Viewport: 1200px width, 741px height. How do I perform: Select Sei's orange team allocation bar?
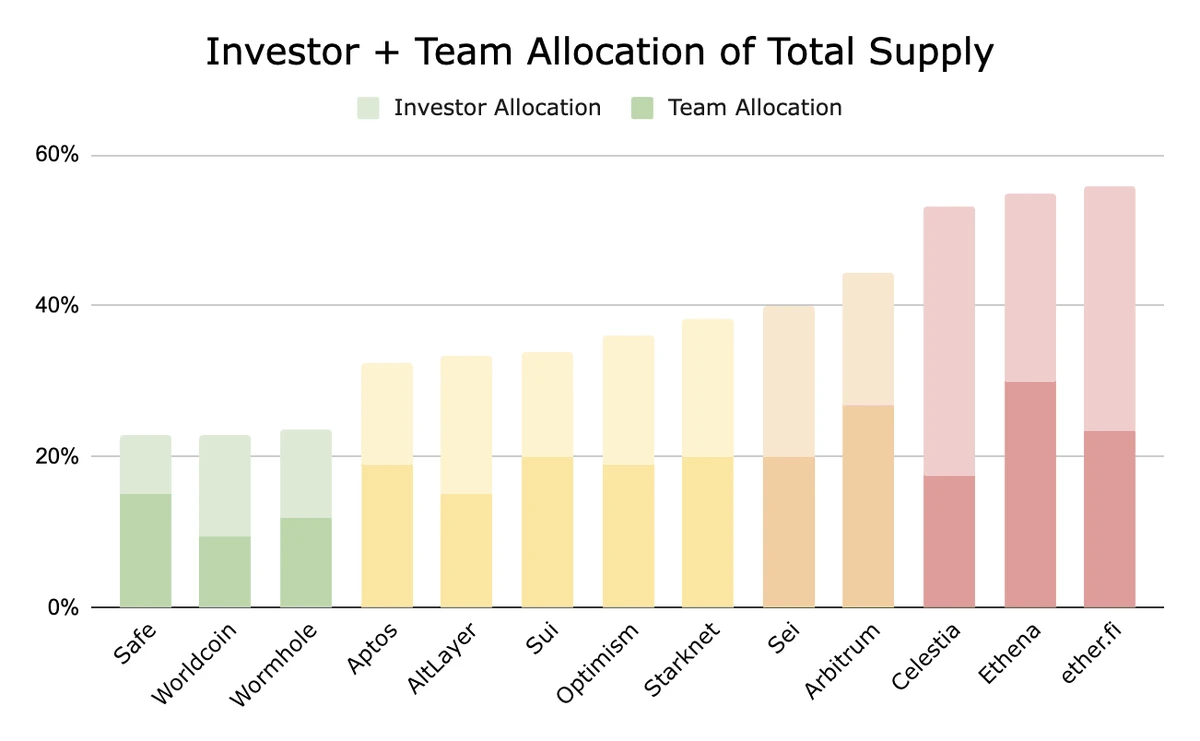(788, 532)
